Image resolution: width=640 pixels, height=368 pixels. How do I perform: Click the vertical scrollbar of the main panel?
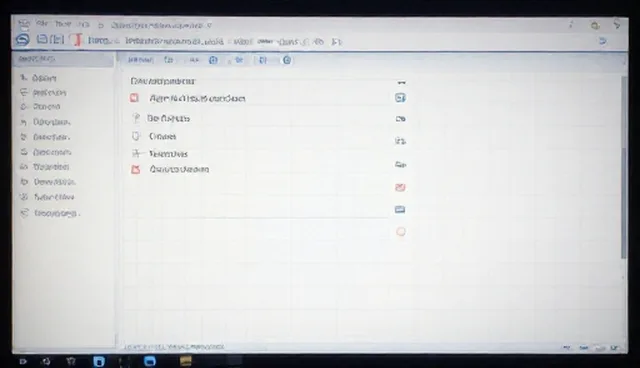coord(623,167)
